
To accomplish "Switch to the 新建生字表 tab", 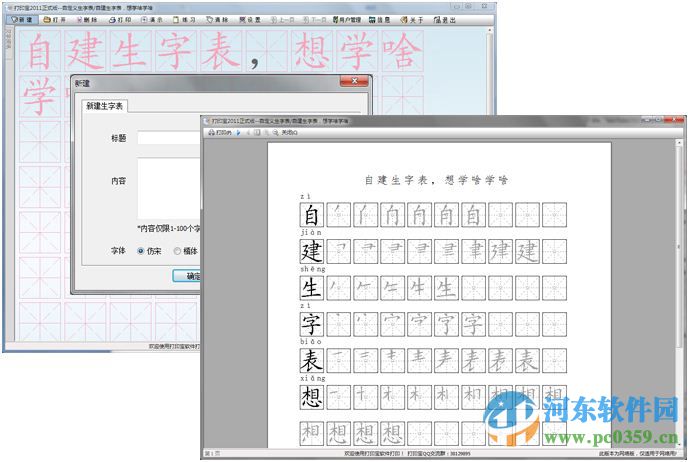I will (x=104, y=106).
